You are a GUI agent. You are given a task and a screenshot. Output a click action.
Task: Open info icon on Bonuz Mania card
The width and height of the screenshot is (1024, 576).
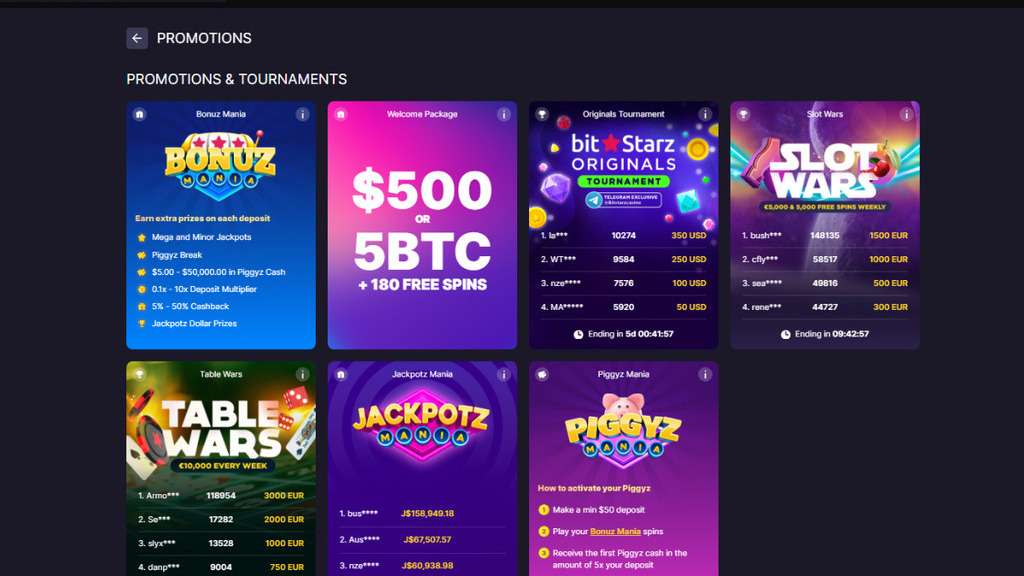tap(302, 114)
